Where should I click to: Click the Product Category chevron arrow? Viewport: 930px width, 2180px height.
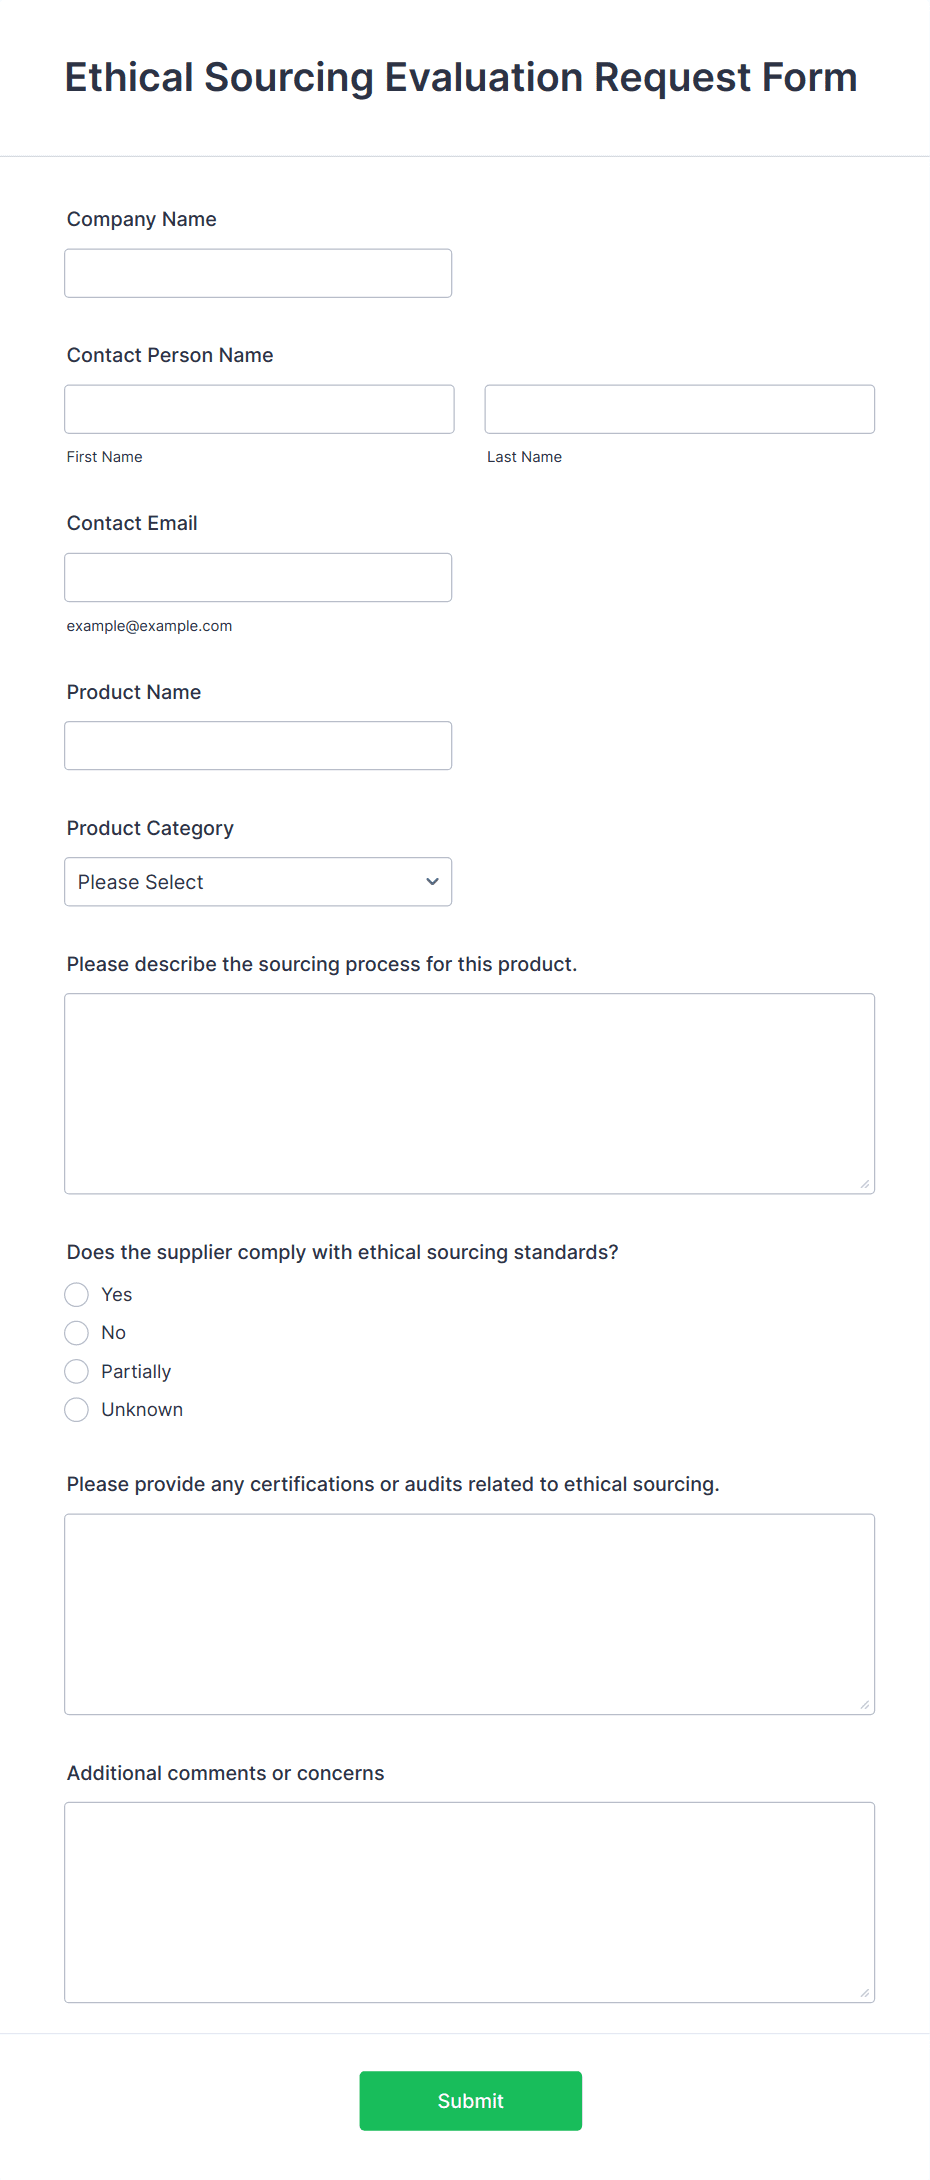pyautogui.click(x=432, y=882)
